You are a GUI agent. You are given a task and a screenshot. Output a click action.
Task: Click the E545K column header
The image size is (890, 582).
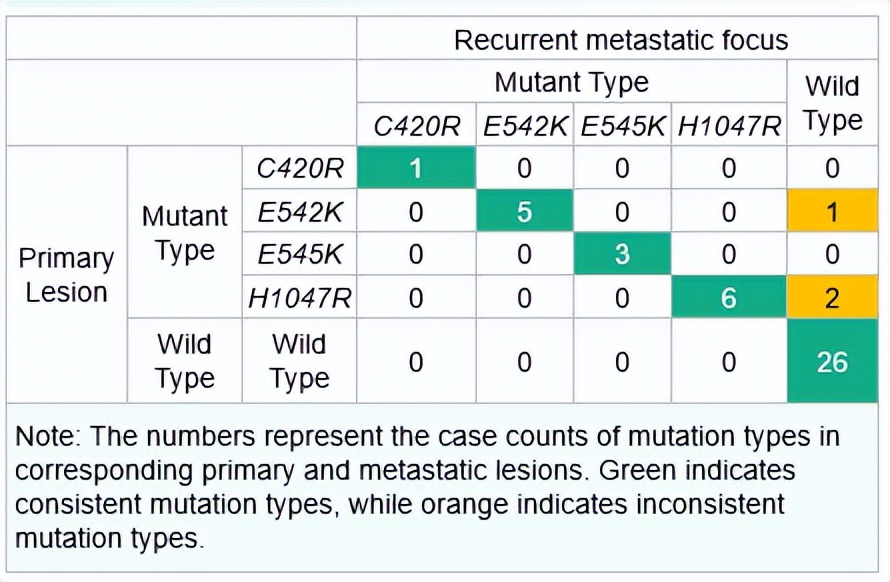point(622,127)
